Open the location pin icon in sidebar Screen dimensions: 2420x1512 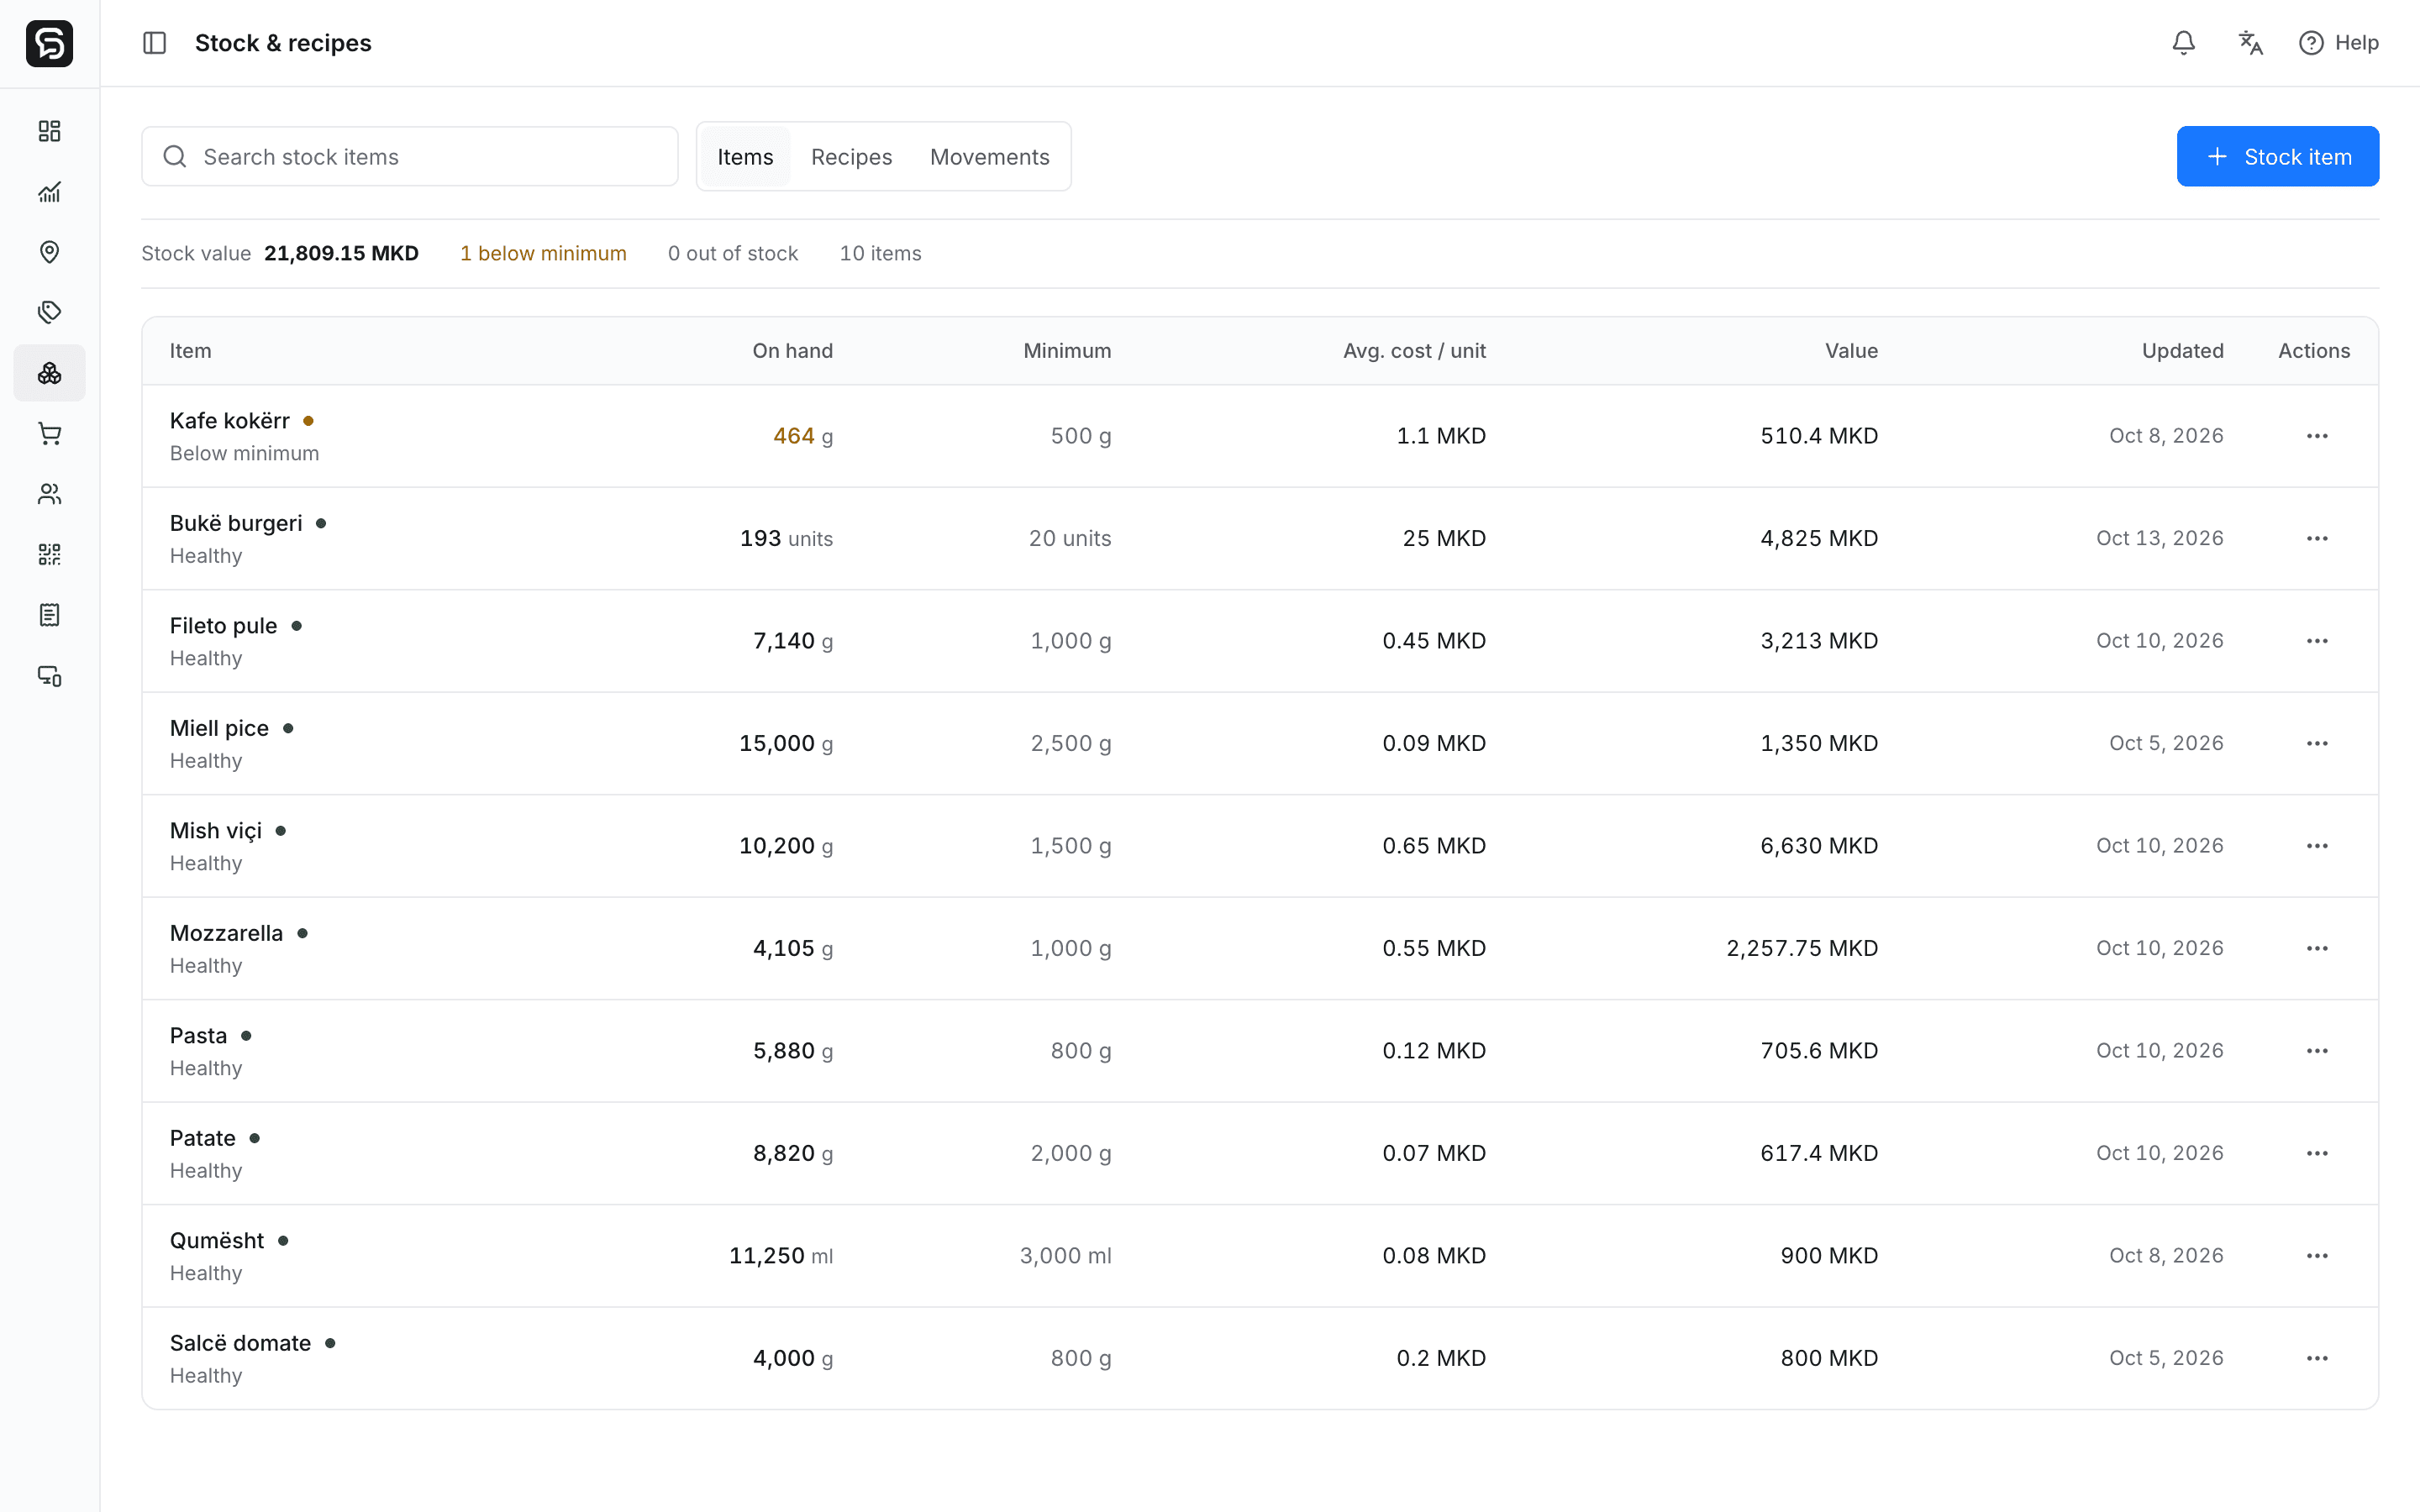click(x=49, y=252)
